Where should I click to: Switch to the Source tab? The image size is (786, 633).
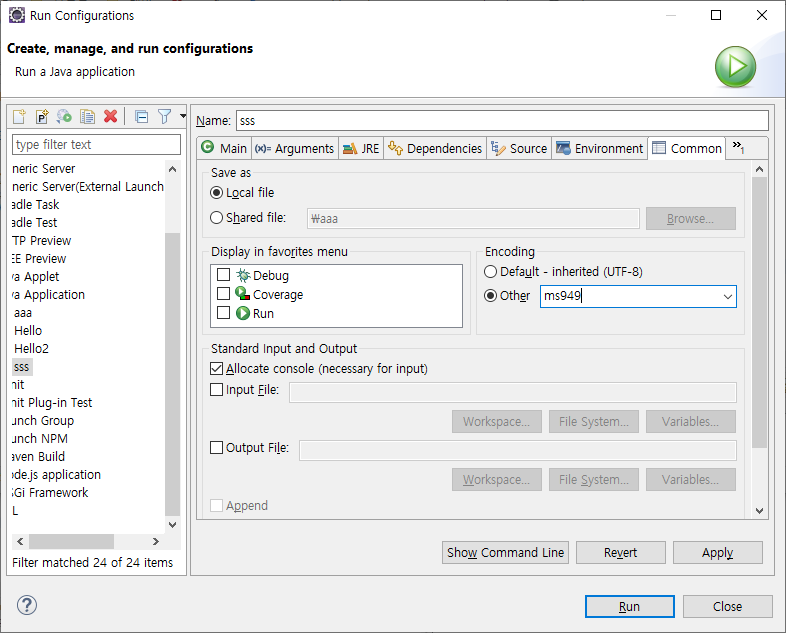(519, 148)
